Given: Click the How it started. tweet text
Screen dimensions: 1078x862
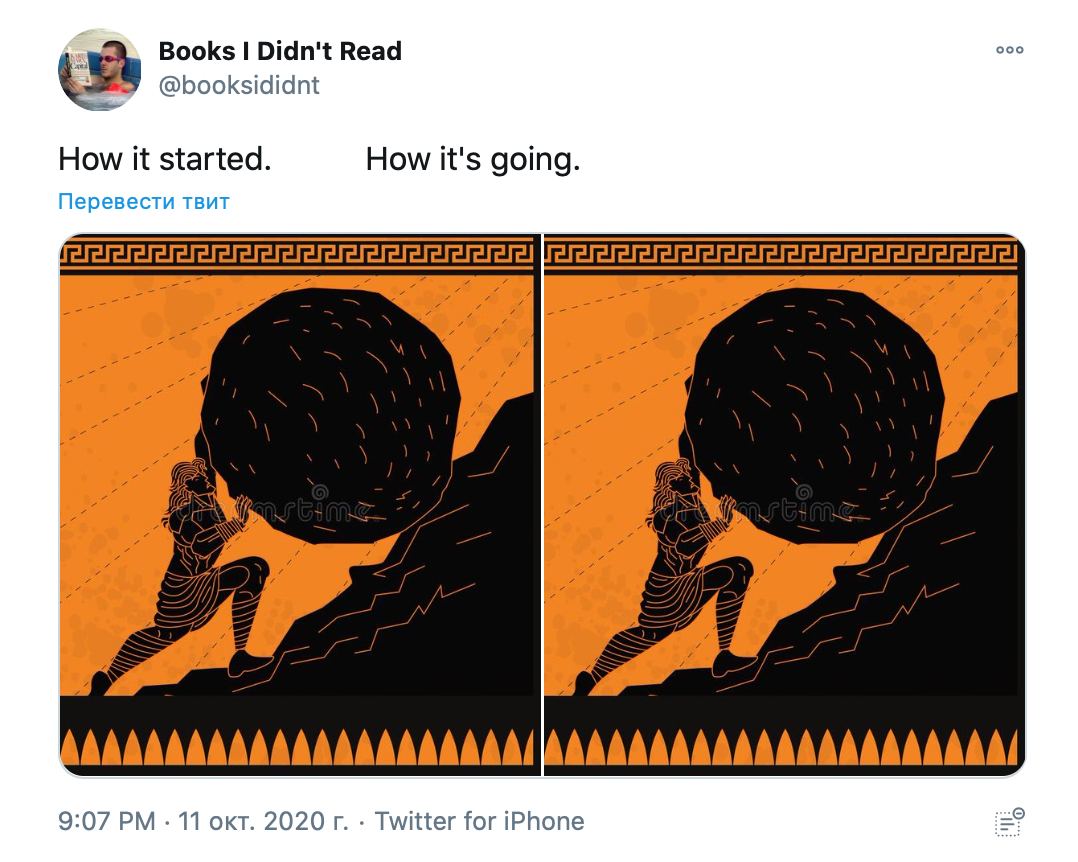Looking at the screenshot, I should click(x=165, y=159).
